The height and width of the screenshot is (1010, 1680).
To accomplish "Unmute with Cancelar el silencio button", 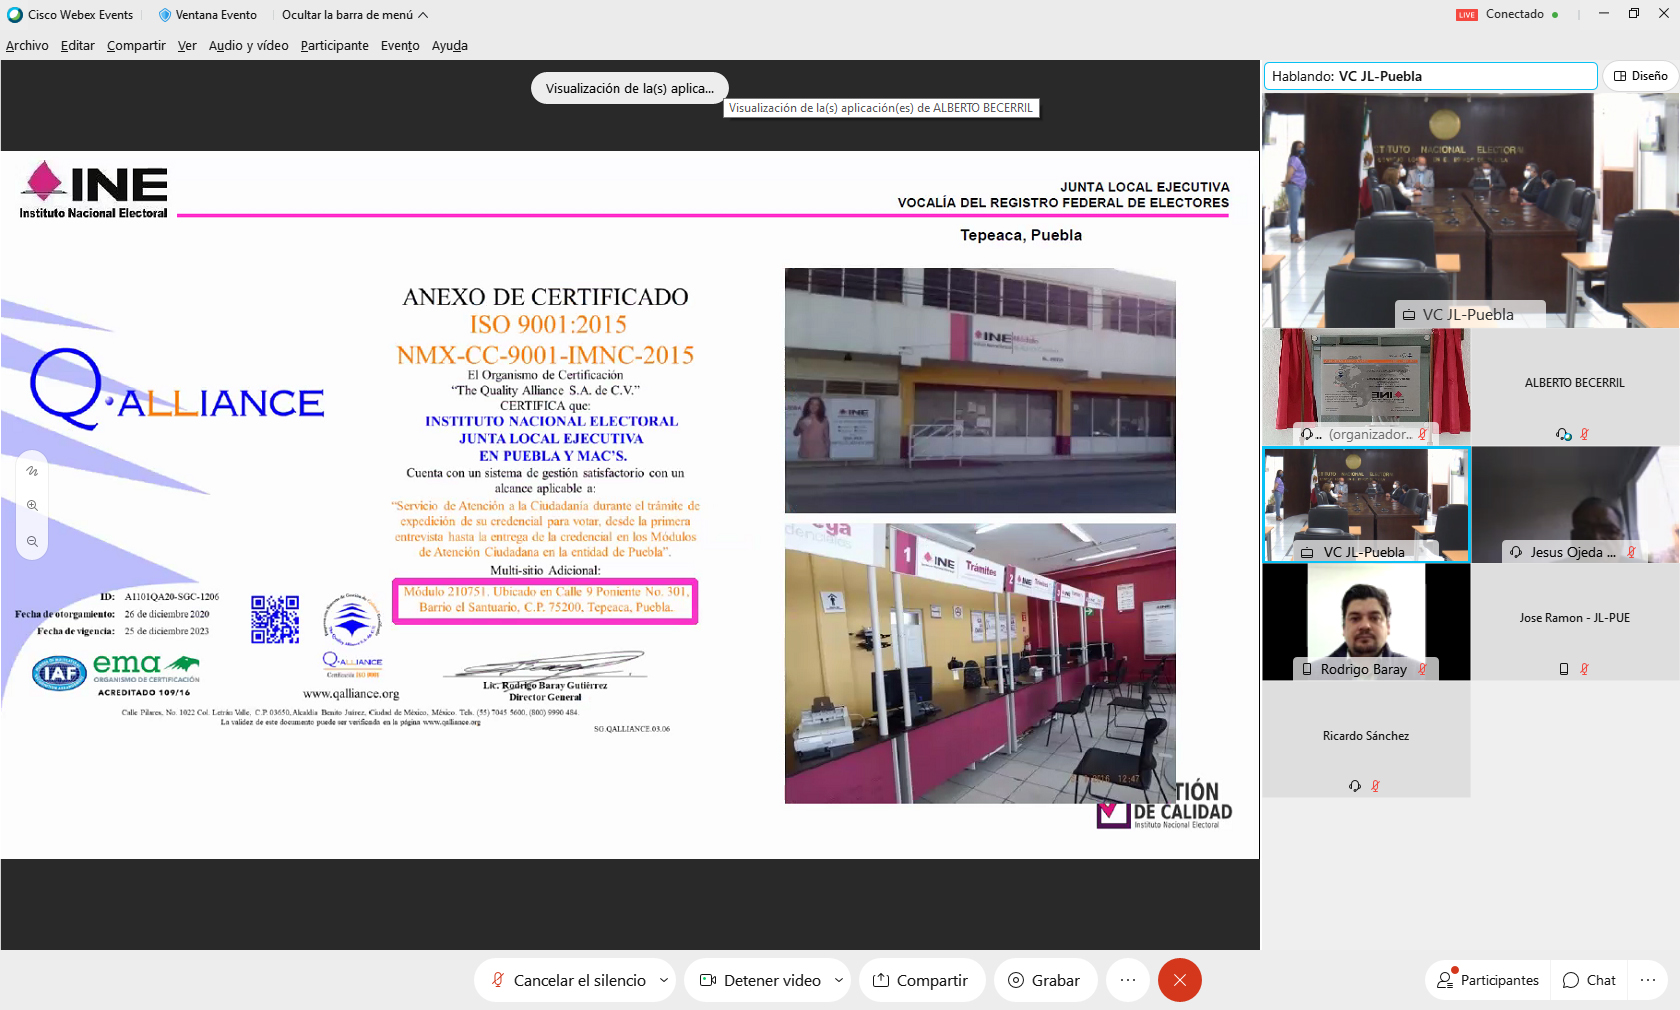I will pyautogui.click(x=567, y=980).
